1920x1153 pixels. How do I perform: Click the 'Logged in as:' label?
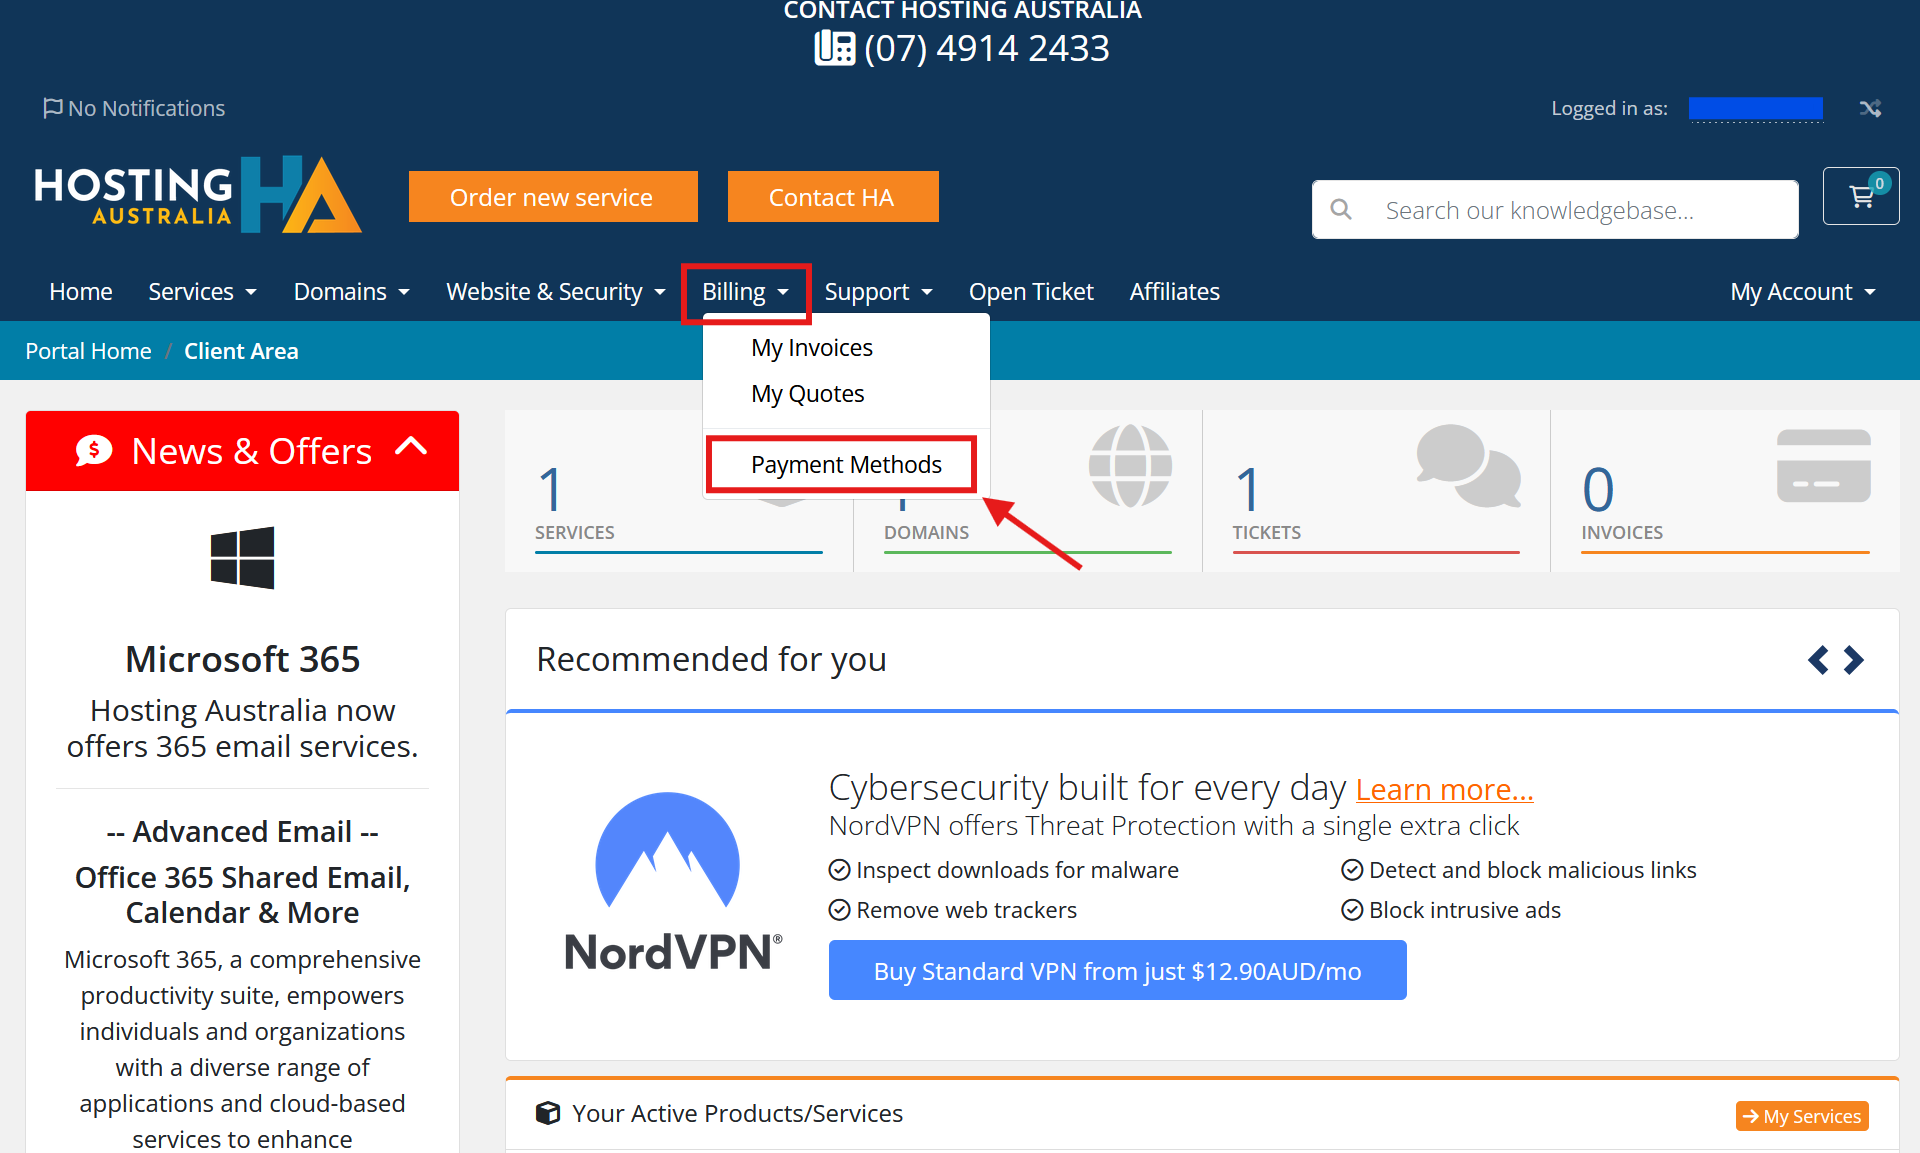tap(1610, 108)
